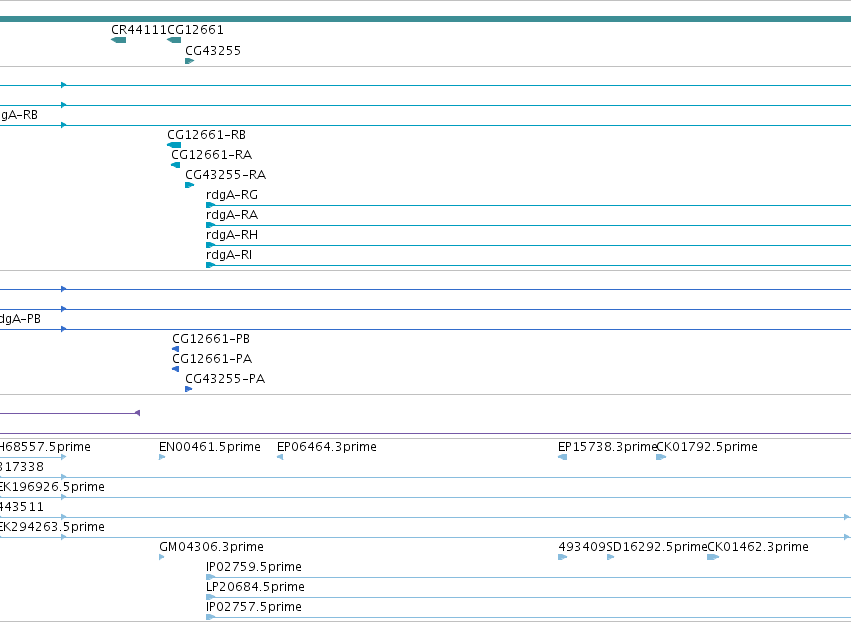Image resolution: width=851 pixels, height=622 pixels.
Task: Click the teal chromosome bar at top
Action: 426,19
